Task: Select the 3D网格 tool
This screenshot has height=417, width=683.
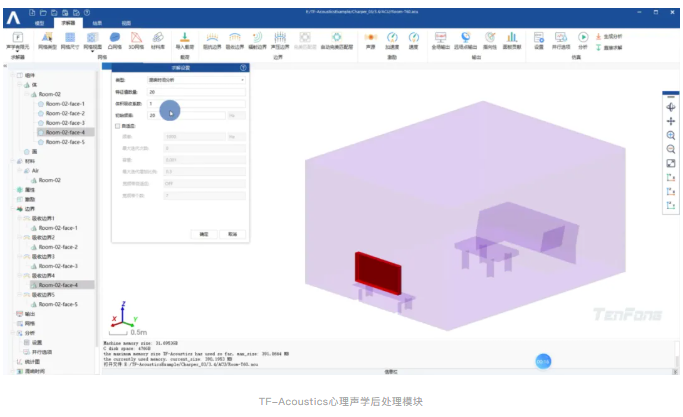Action: [x=136, y=37]
